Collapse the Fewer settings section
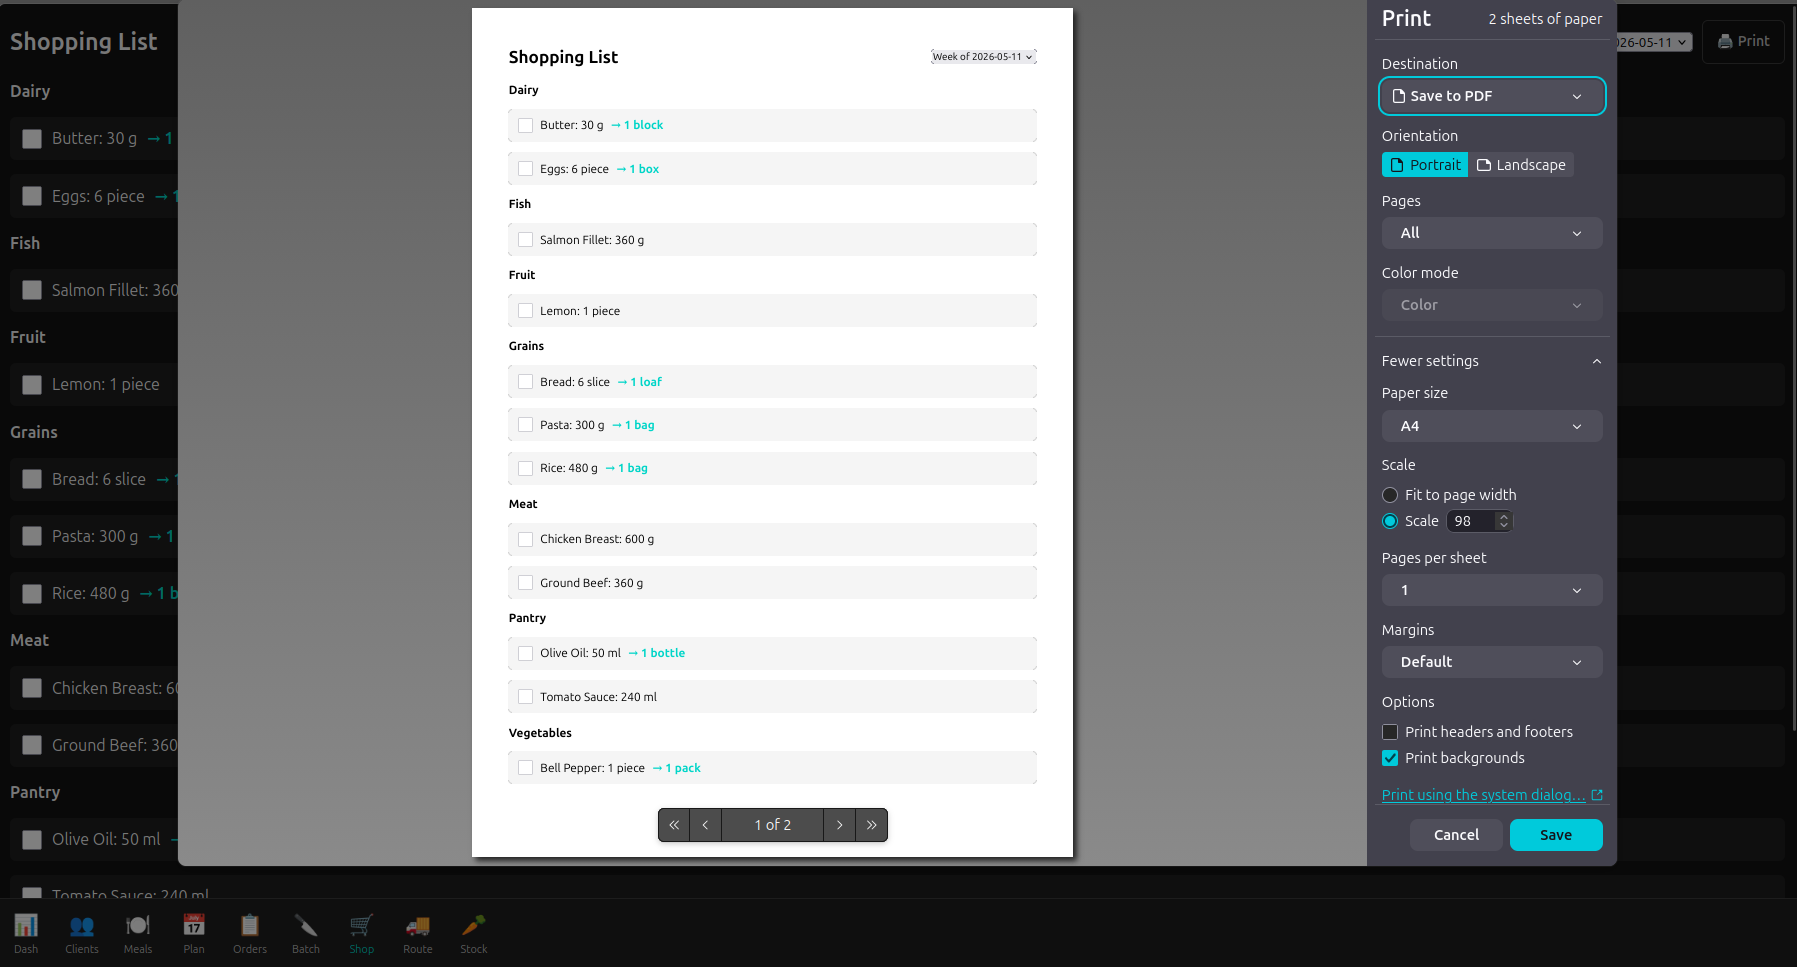The height and width of the screenshot is (967, 1797). tap(1492, 361)
